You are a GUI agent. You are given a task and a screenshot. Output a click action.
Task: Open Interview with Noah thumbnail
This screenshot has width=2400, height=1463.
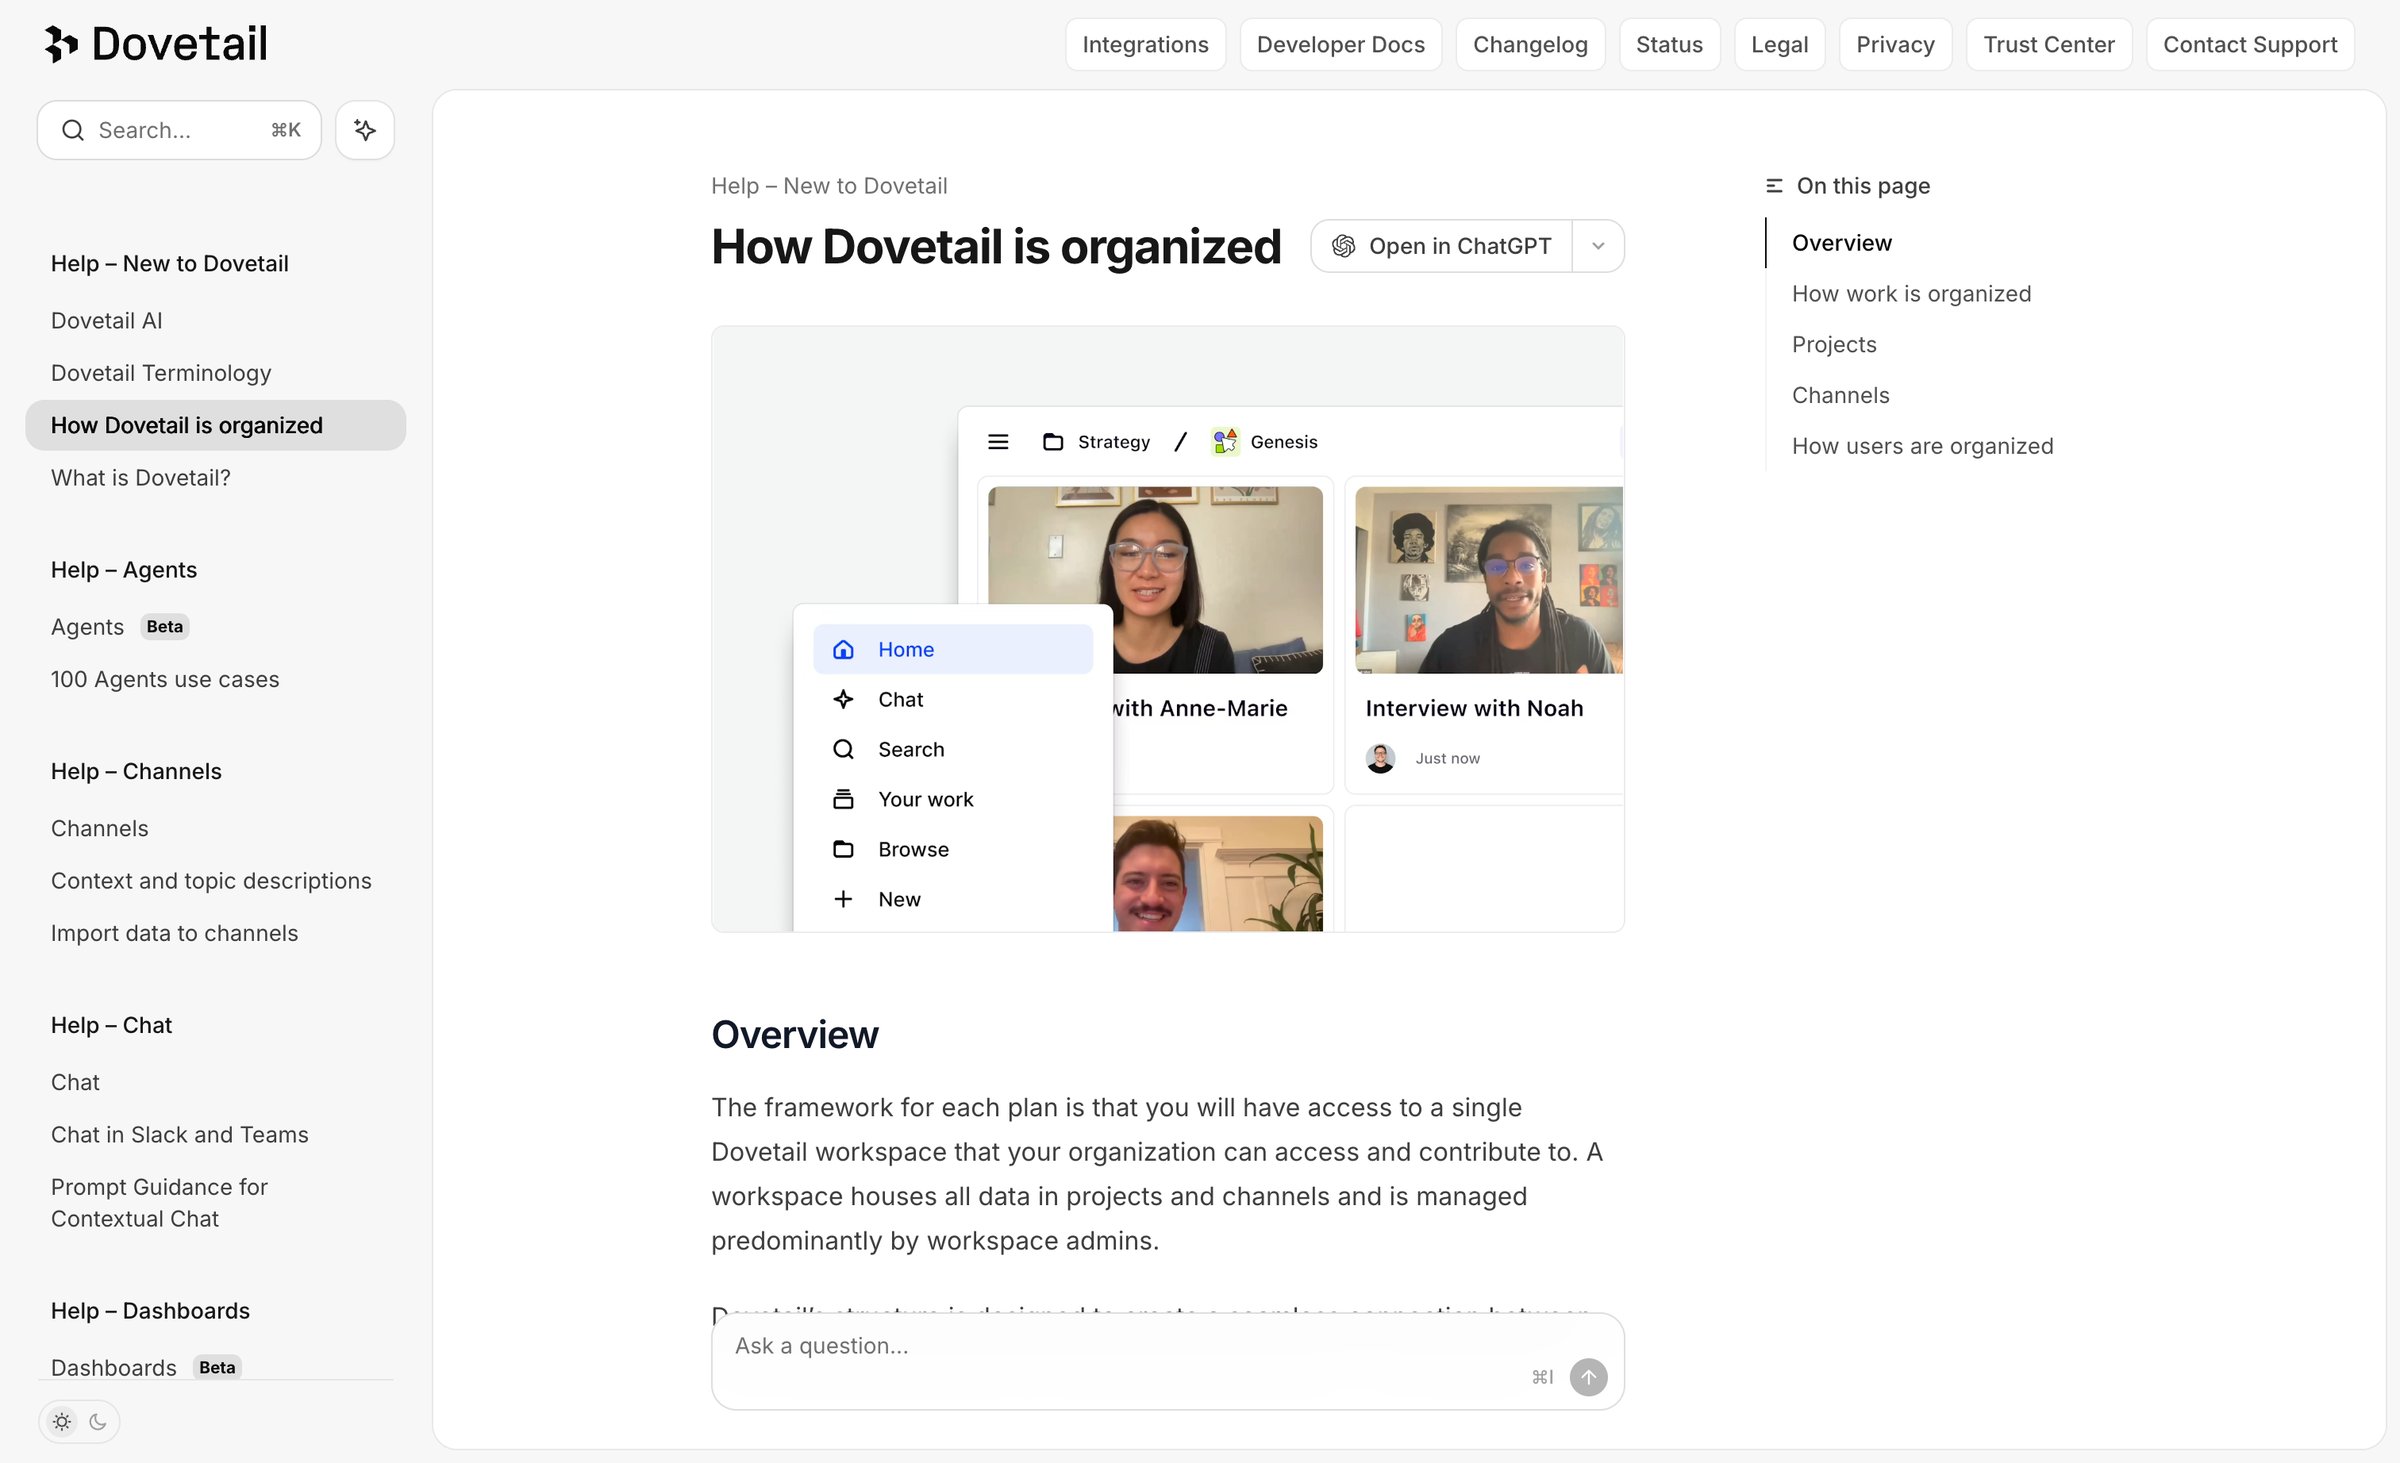pos(1489,580)
